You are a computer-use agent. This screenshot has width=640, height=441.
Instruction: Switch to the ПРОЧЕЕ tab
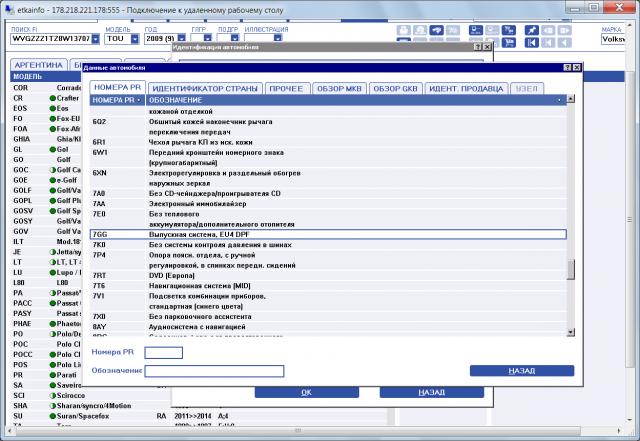(x=286, y=89)
